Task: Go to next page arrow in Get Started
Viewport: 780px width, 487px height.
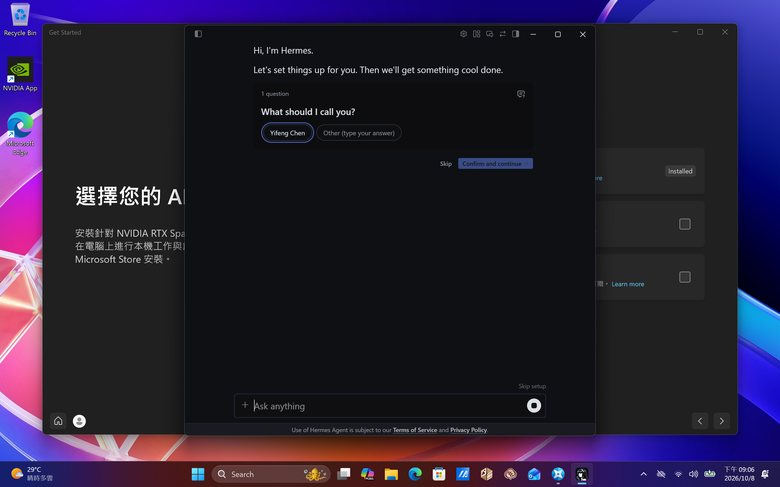Action: (722, 421)
